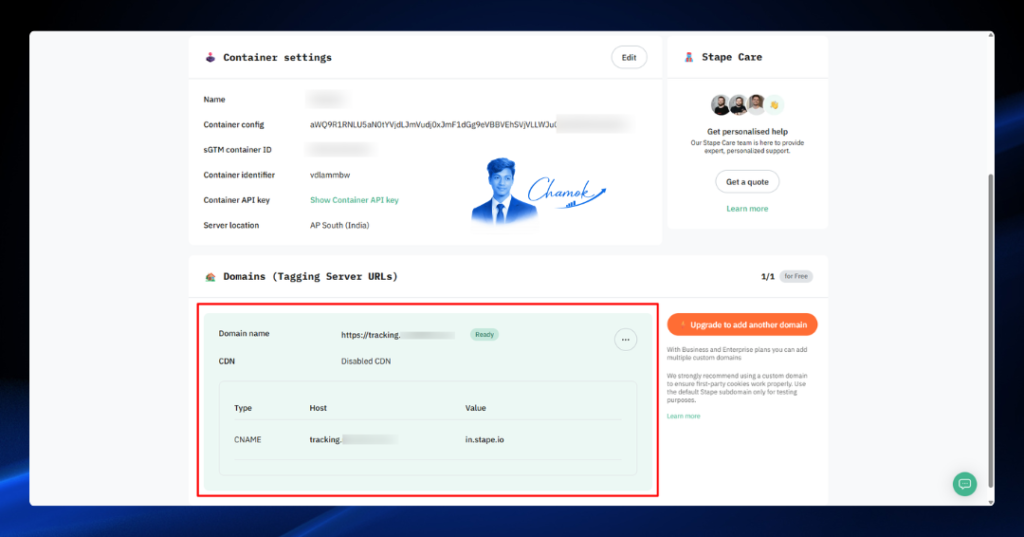The image size is (1024, 537).
Task: Click the waving hand emoji avatar
Action: pos(775,105)
